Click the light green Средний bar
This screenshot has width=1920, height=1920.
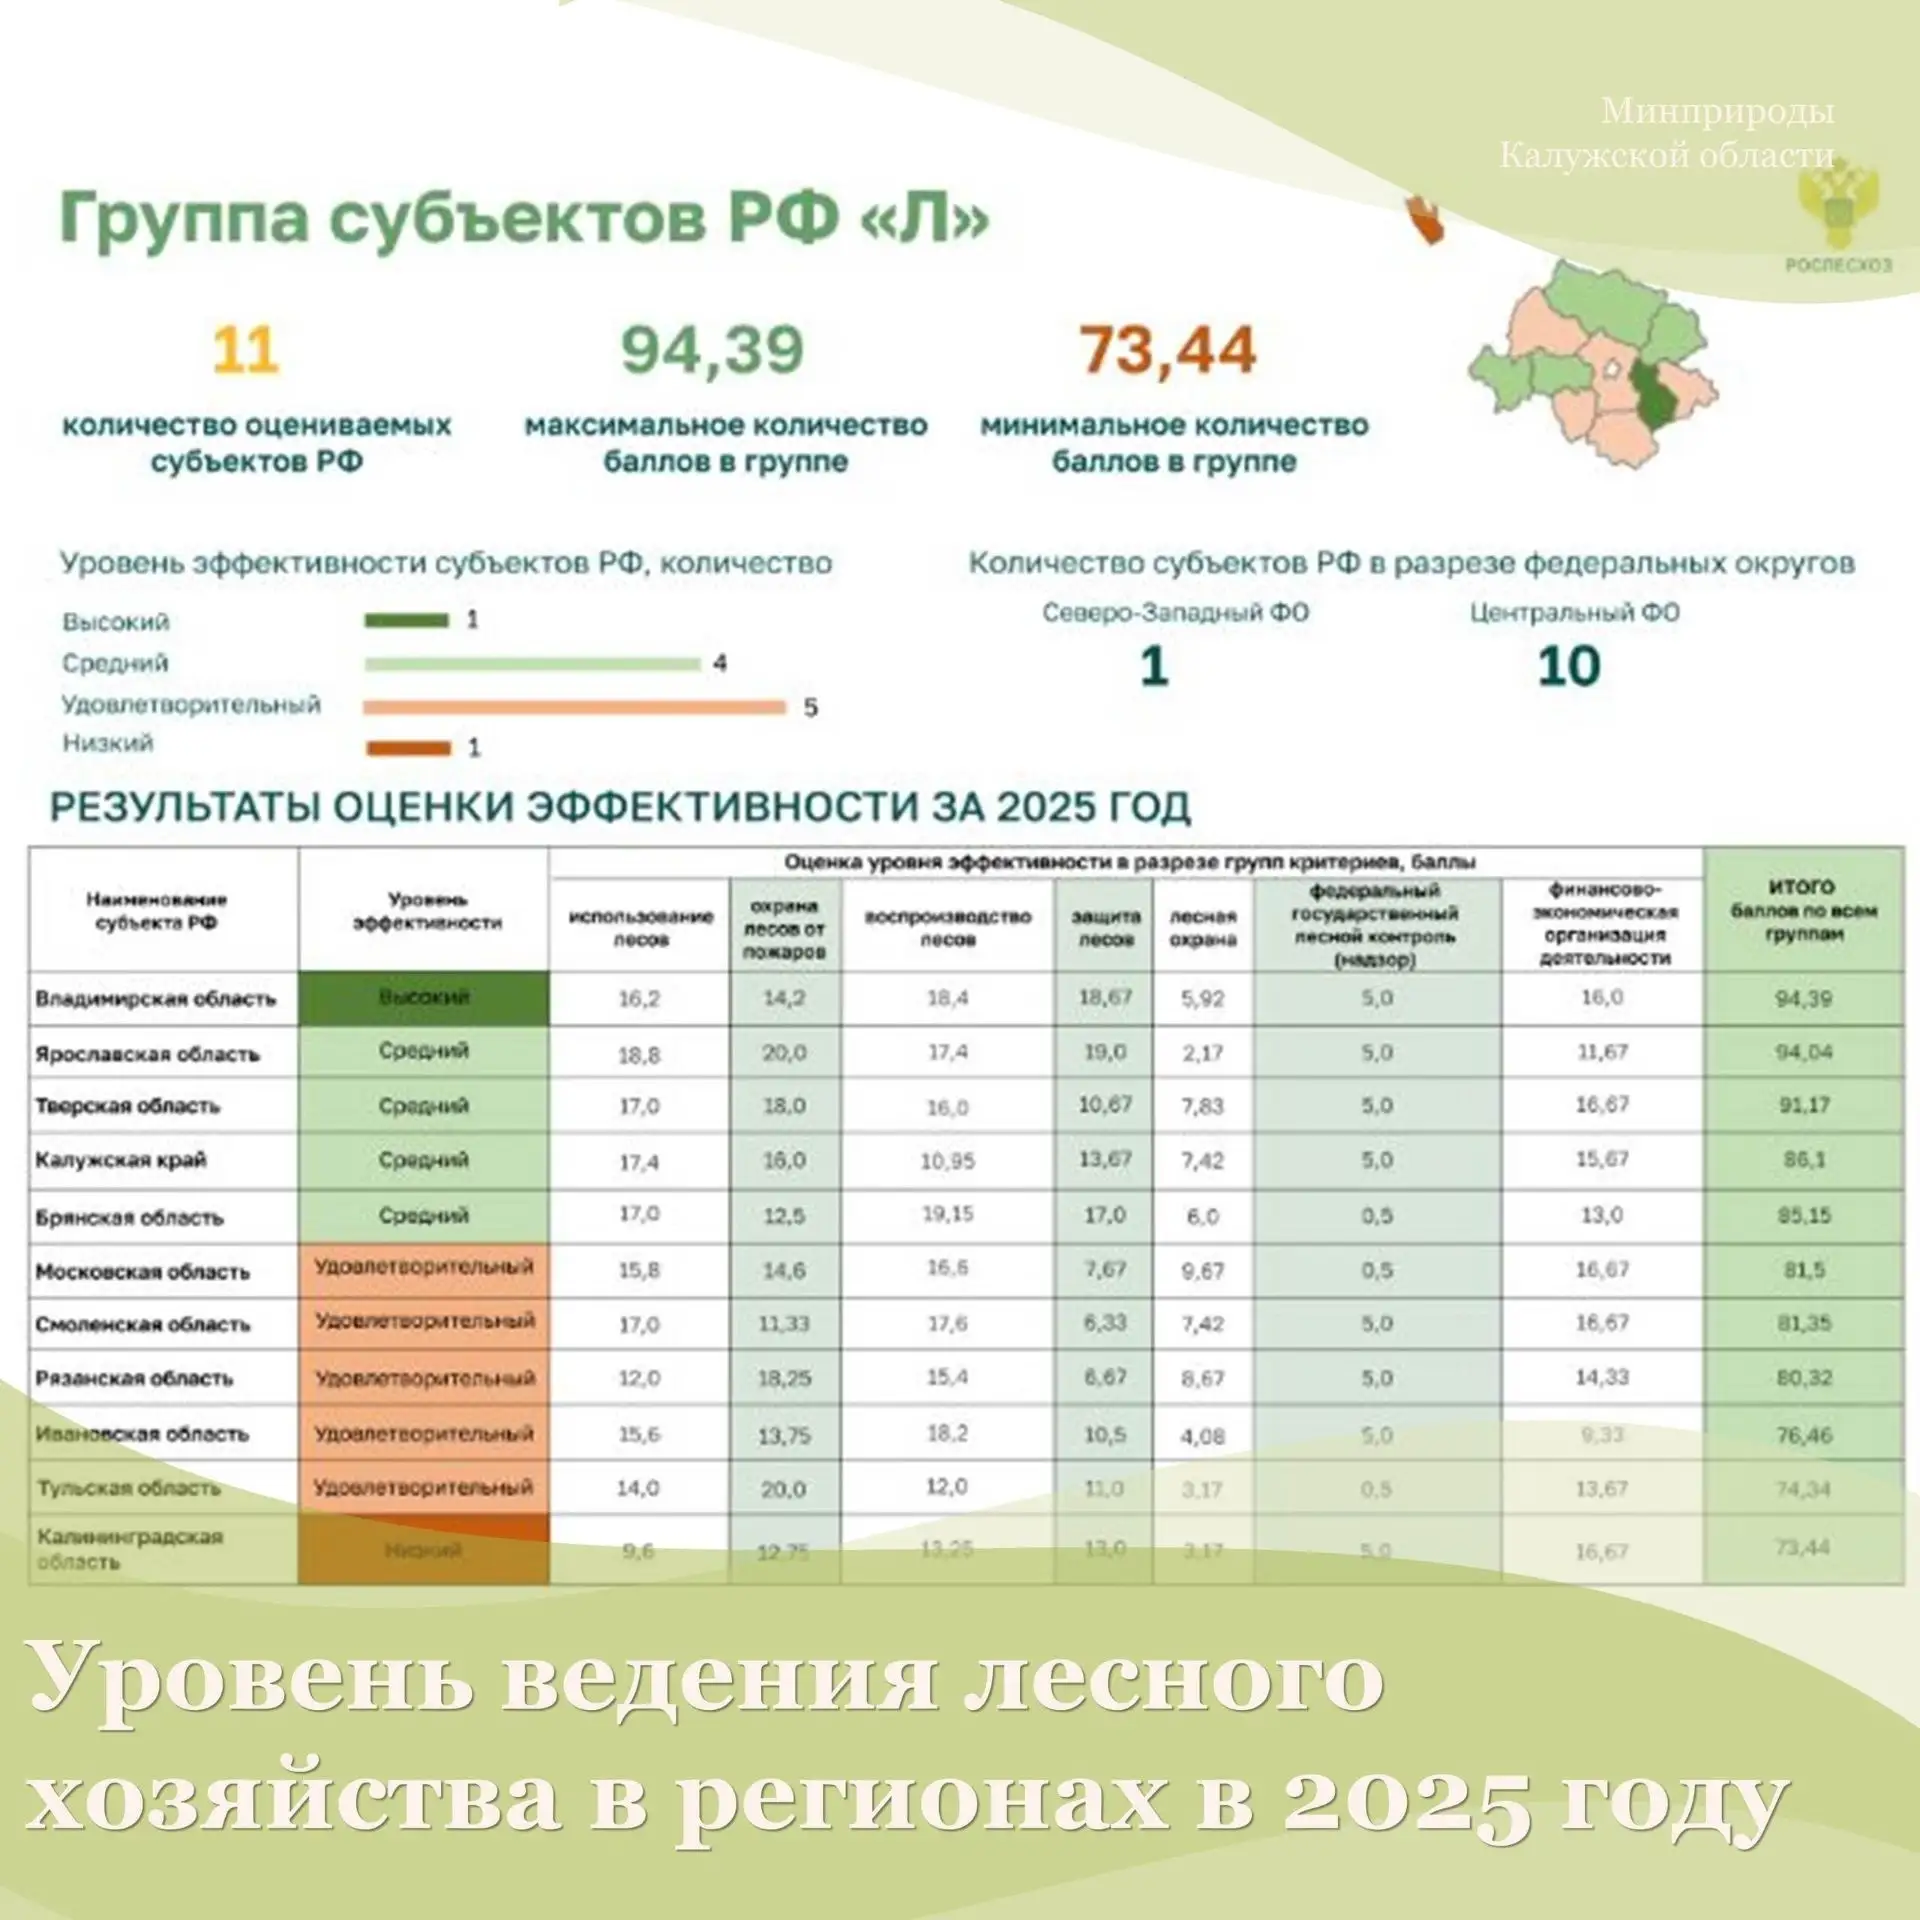[532, 664]
